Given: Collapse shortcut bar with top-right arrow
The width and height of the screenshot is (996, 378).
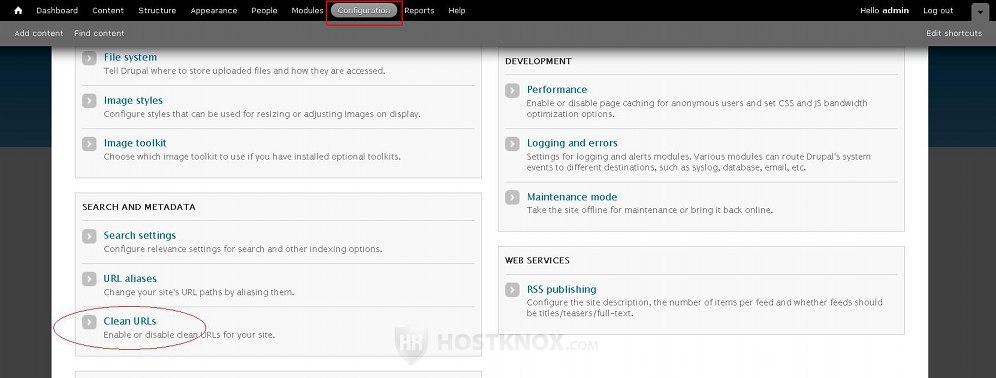Looking at the screenshot, I should [979, 11].
